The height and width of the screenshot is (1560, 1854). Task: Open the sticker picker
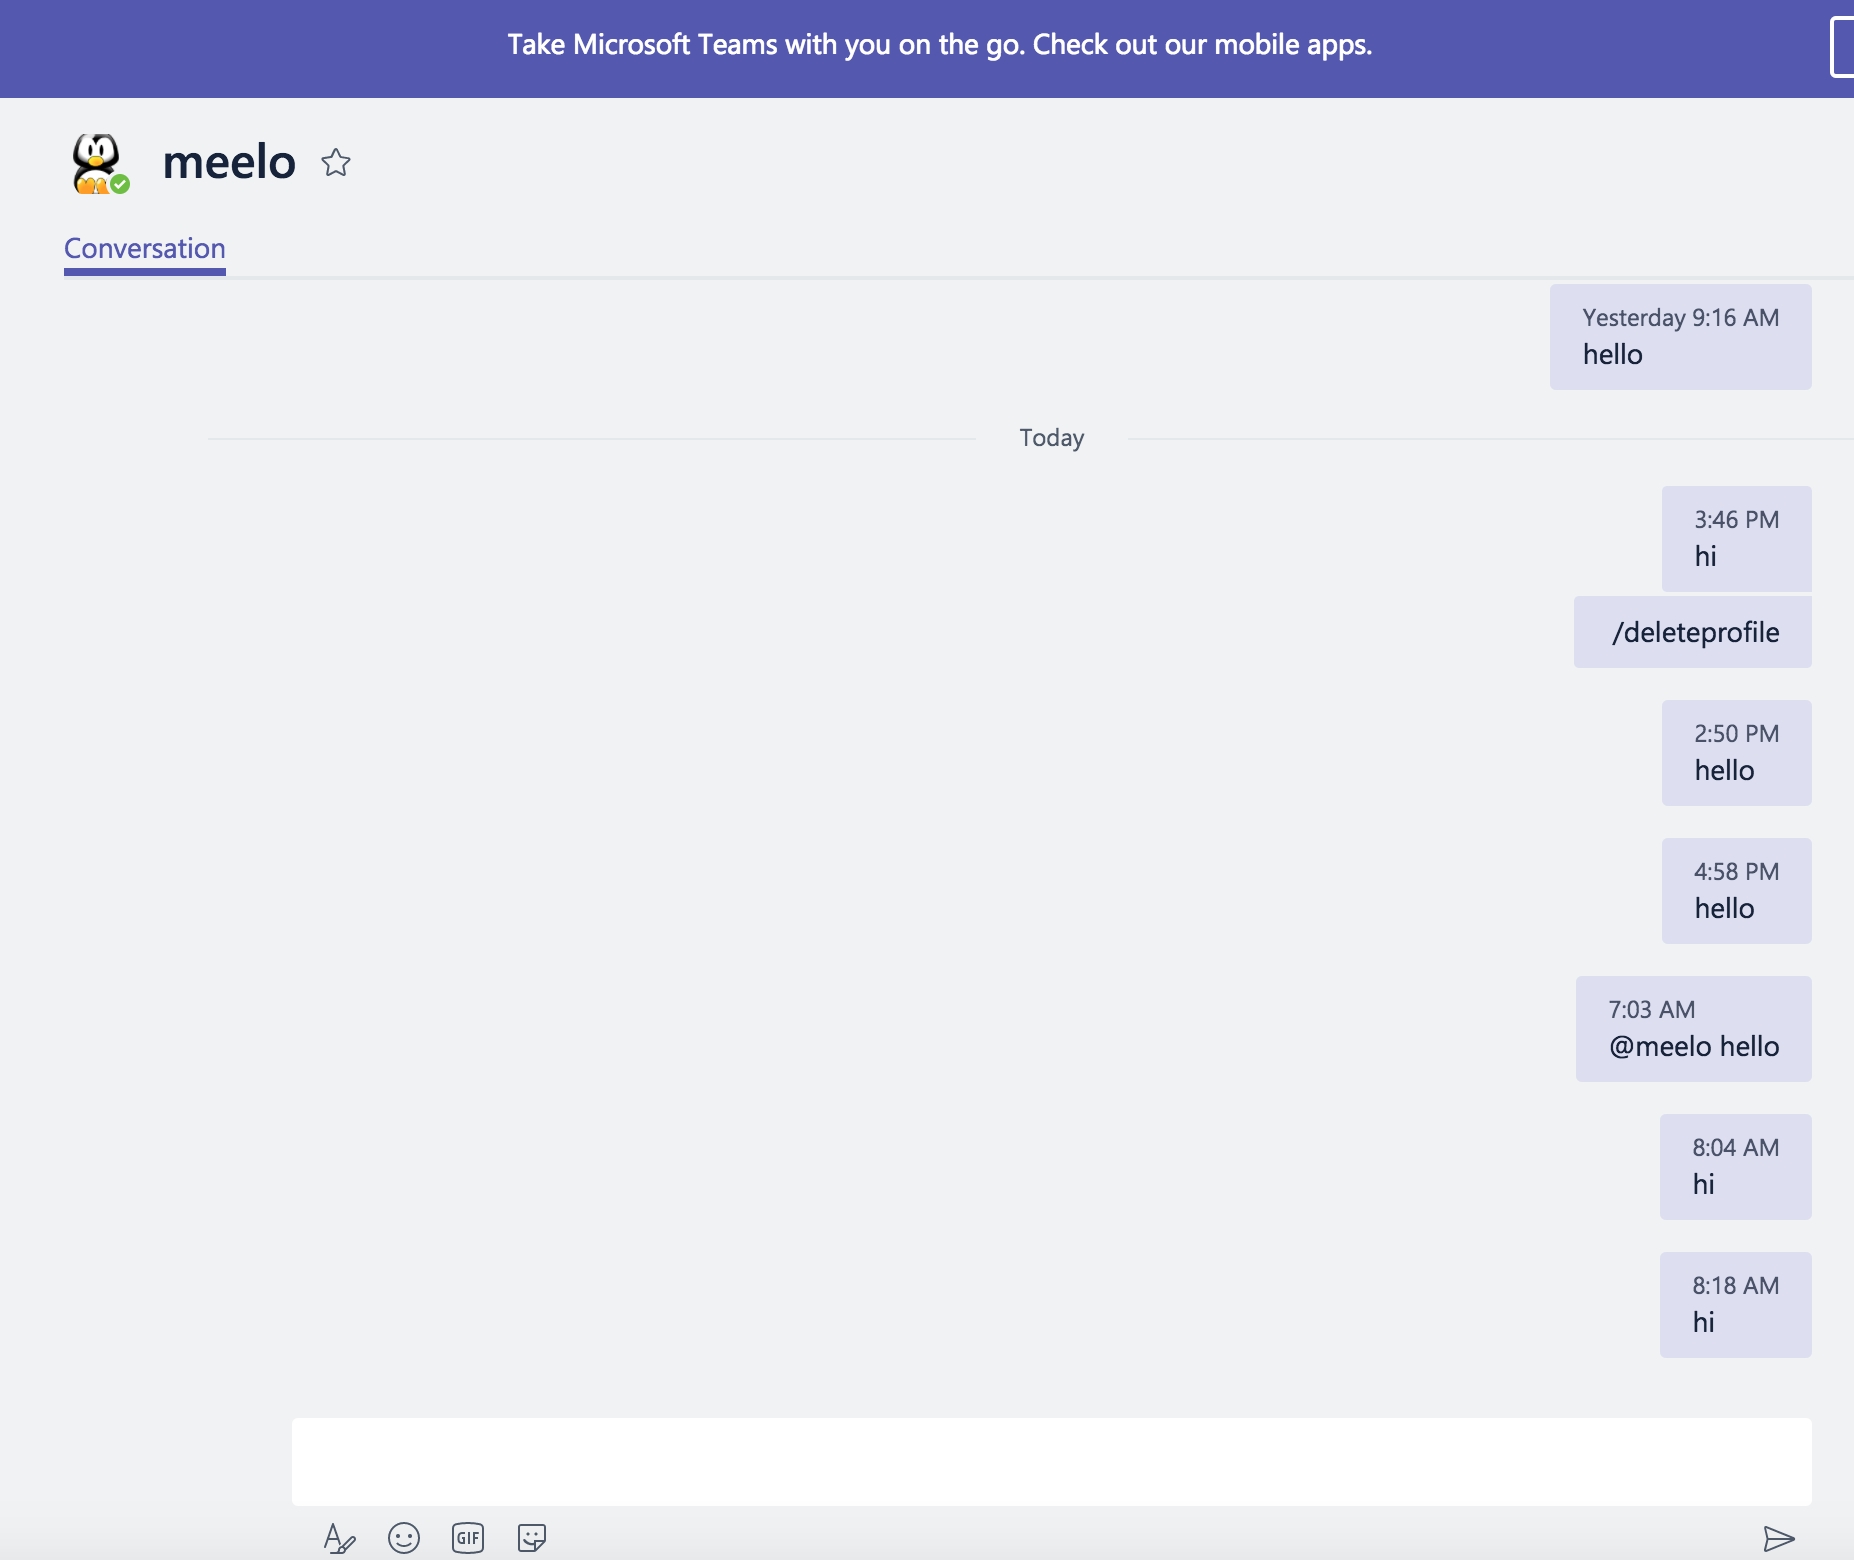pos(532,1539)
